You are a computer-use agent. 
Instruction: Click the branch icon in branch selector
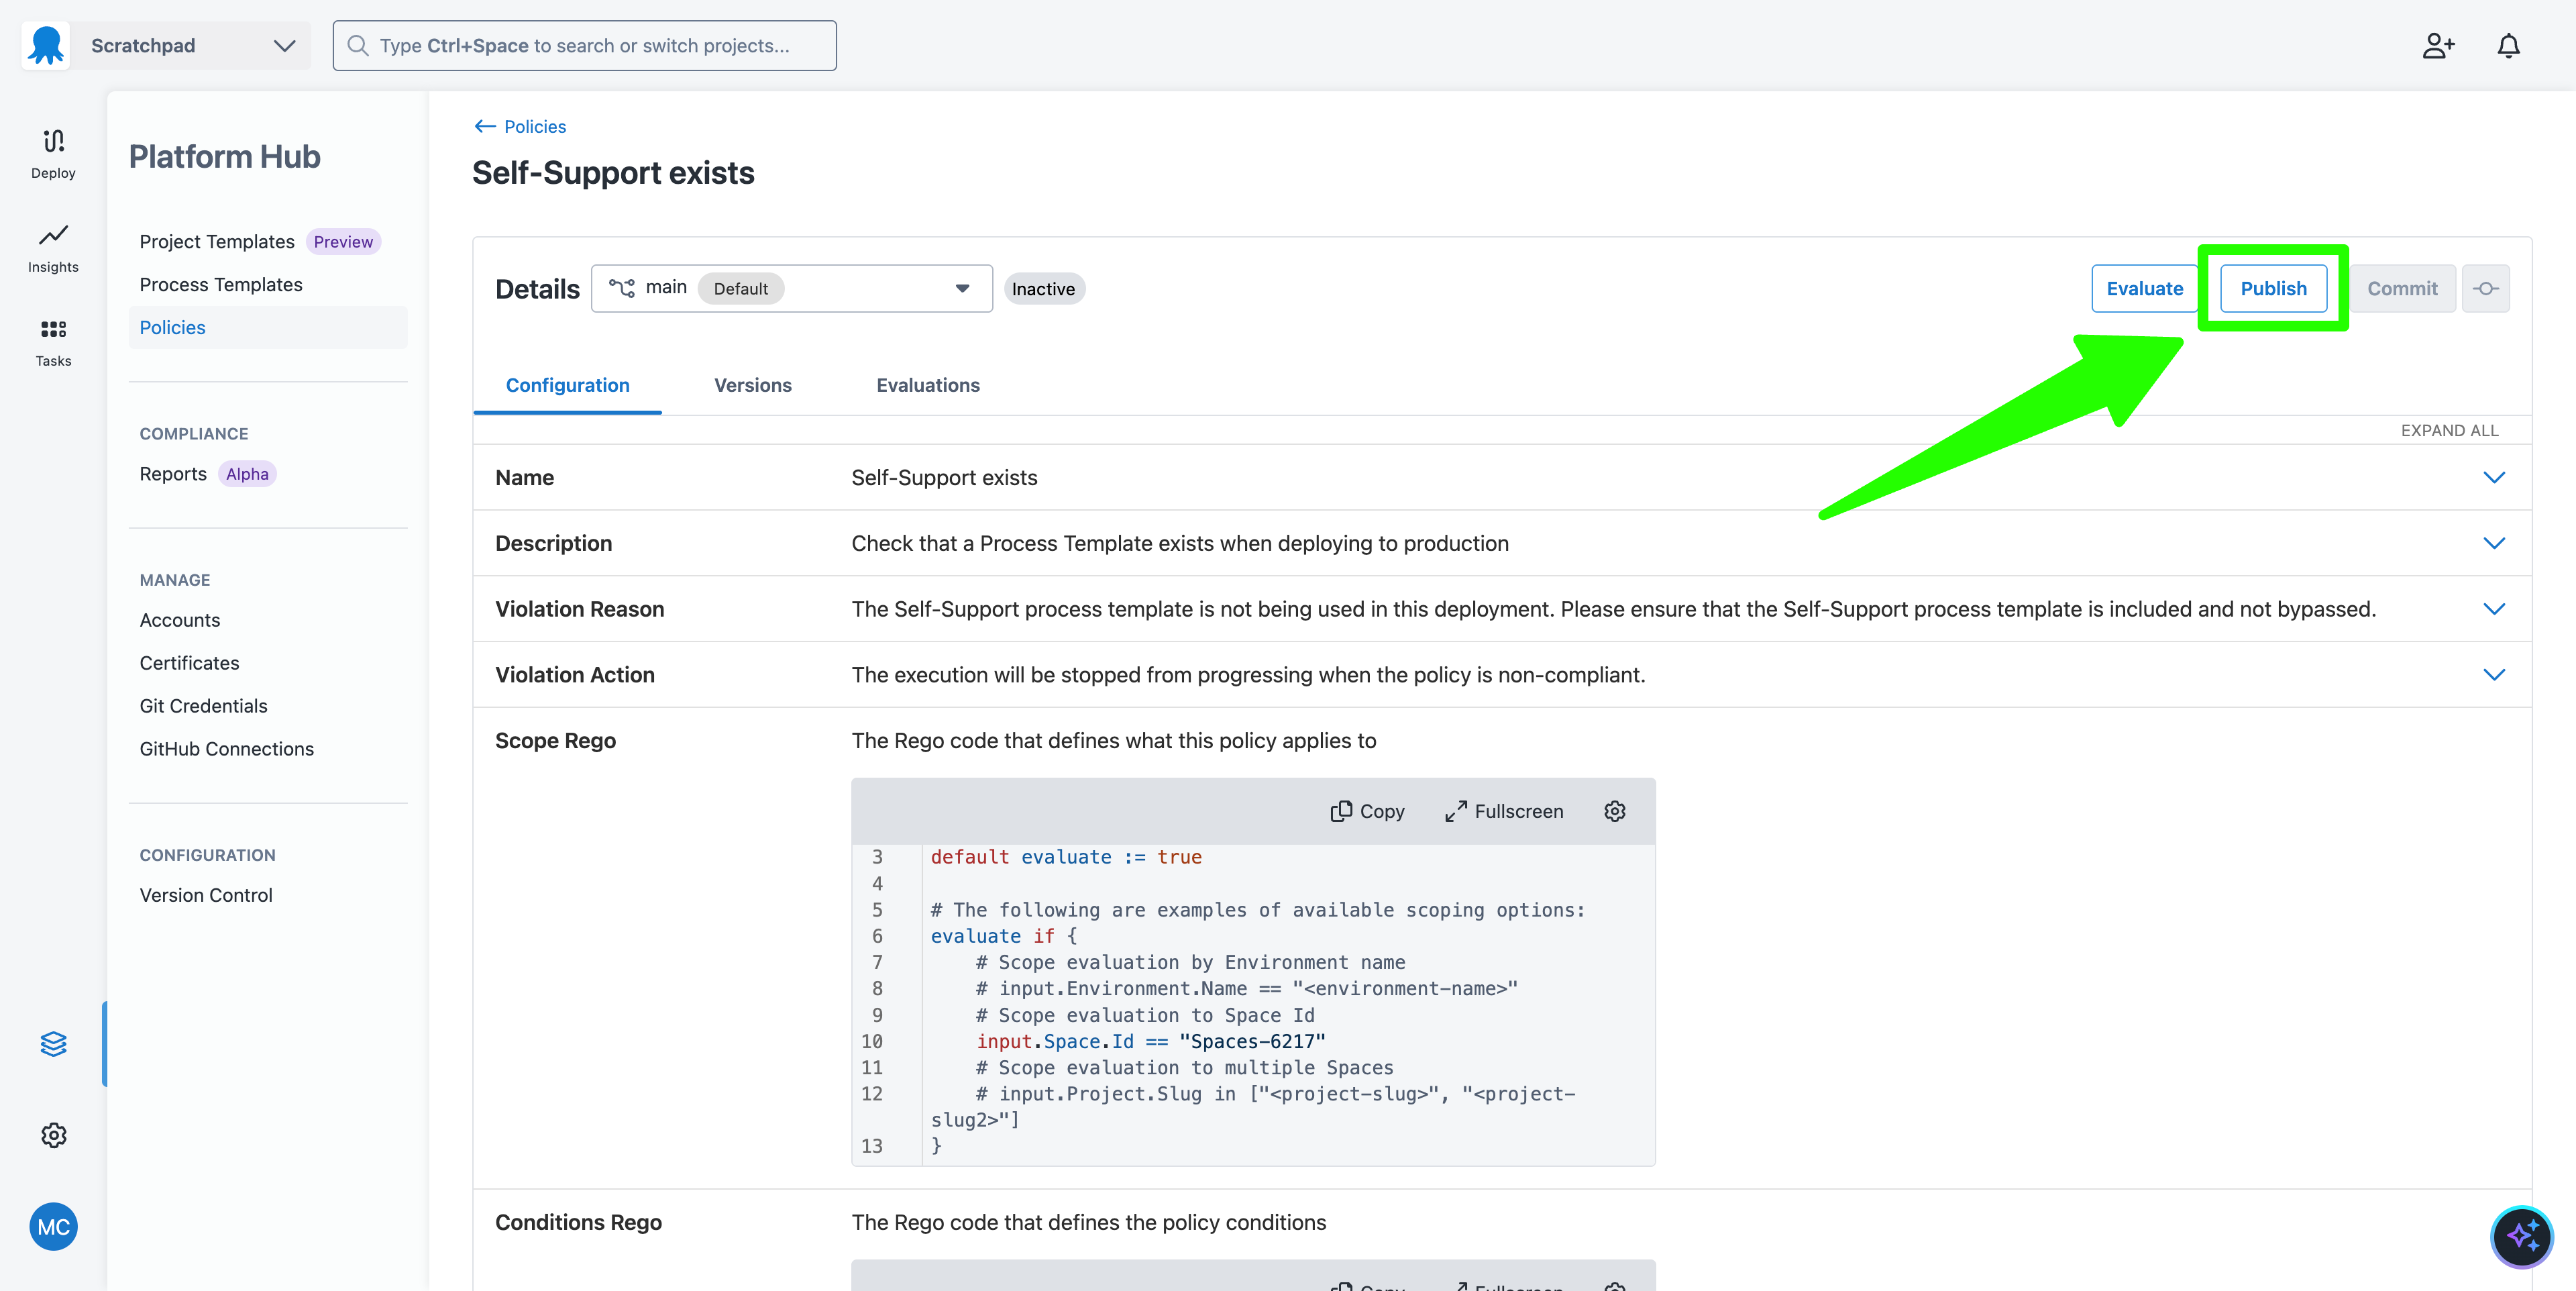[x=622, y=288]
